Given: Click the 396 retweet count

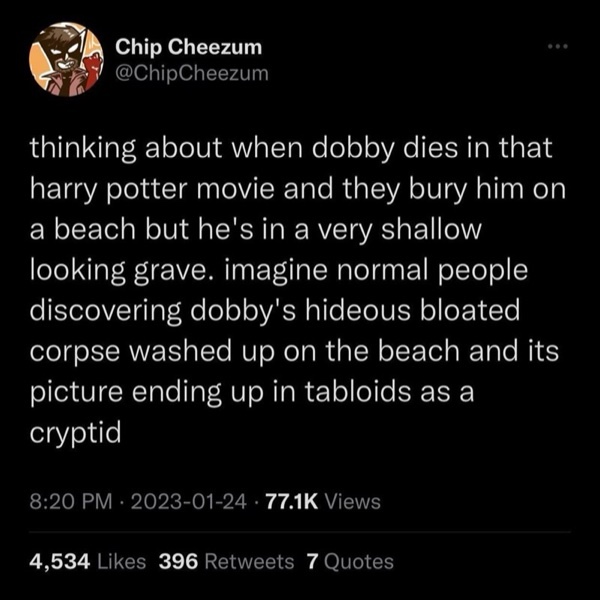Looking at the screenshot, I should click(x=178, y=561).
